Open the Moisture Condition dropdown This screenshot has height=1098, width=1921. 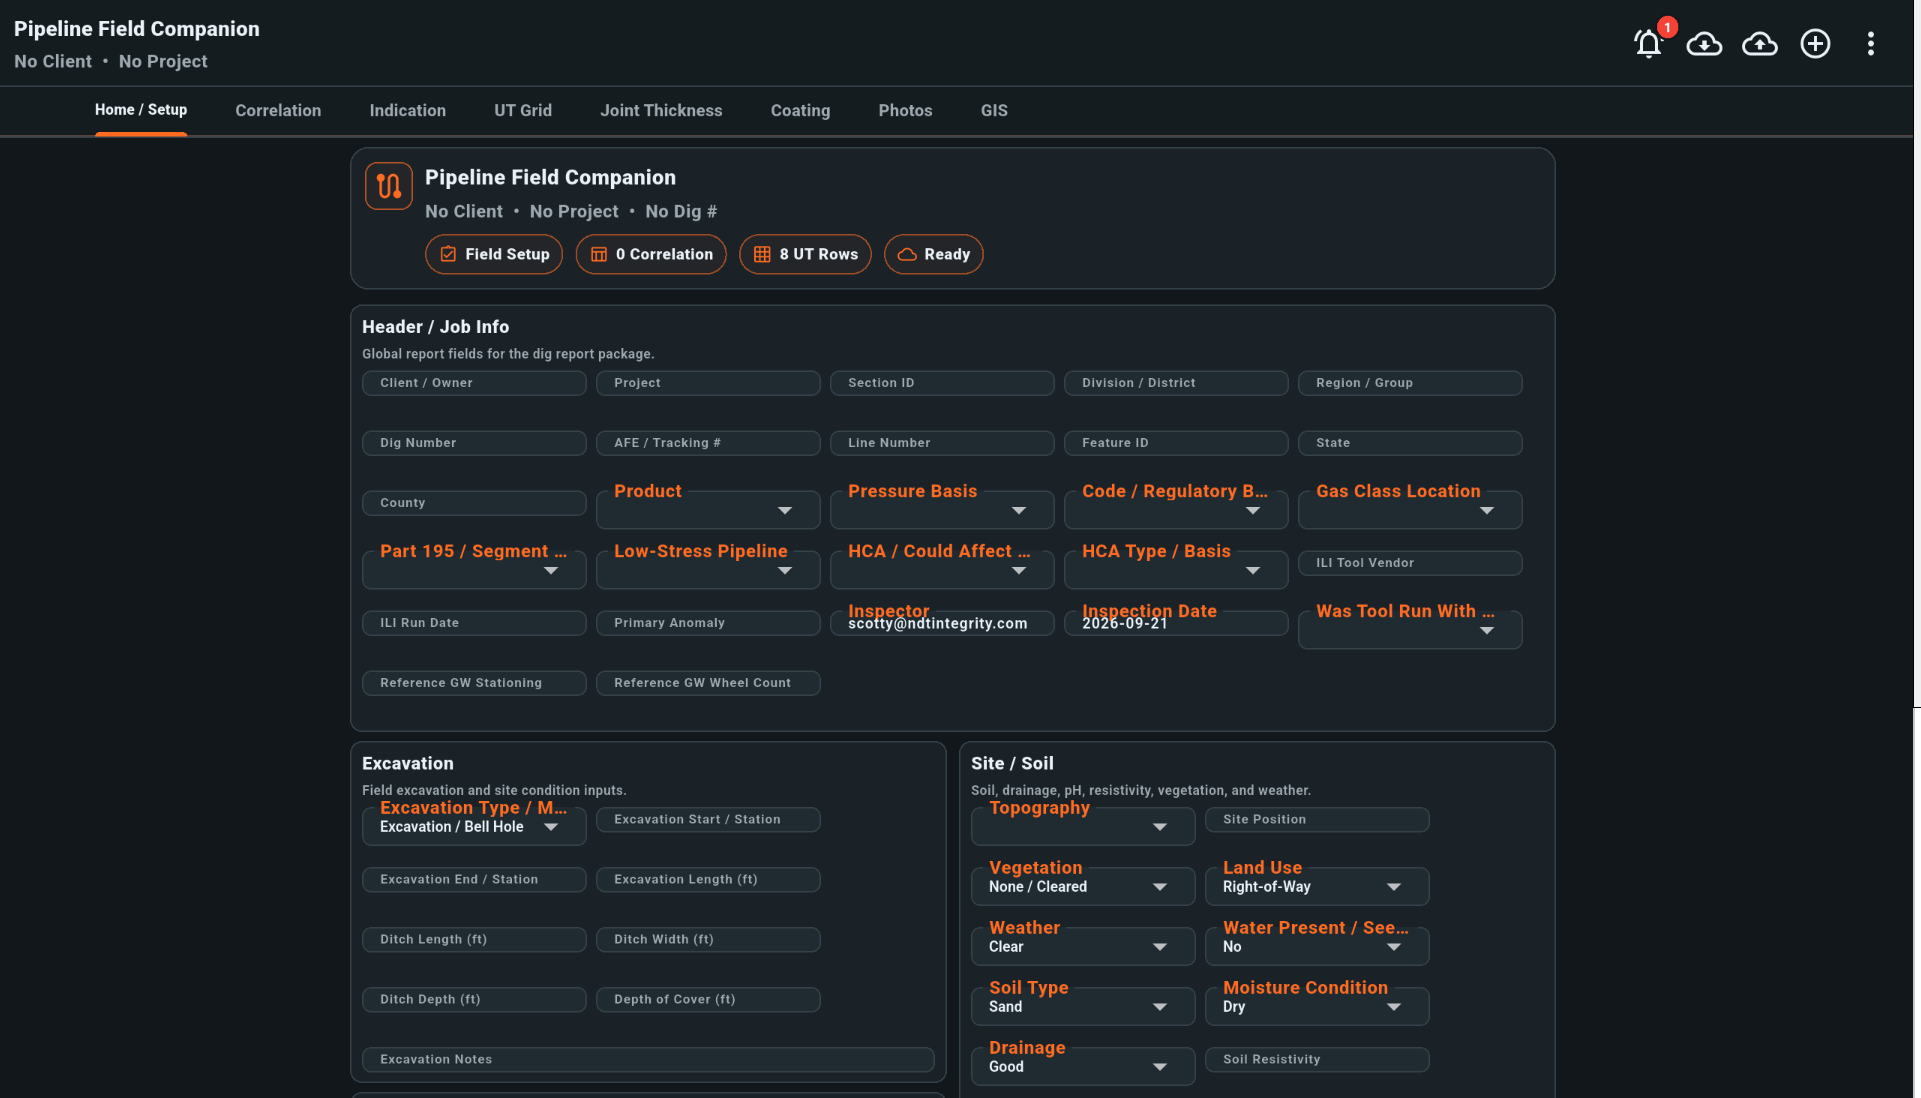tap(1317, 1006)
